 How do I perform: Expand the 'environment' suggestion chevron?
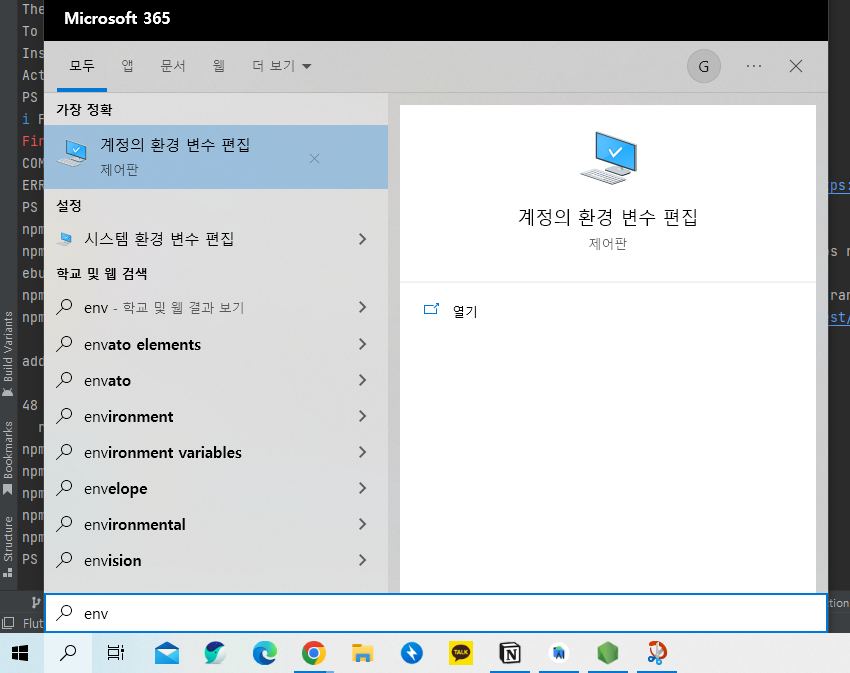tap(363, 416)
